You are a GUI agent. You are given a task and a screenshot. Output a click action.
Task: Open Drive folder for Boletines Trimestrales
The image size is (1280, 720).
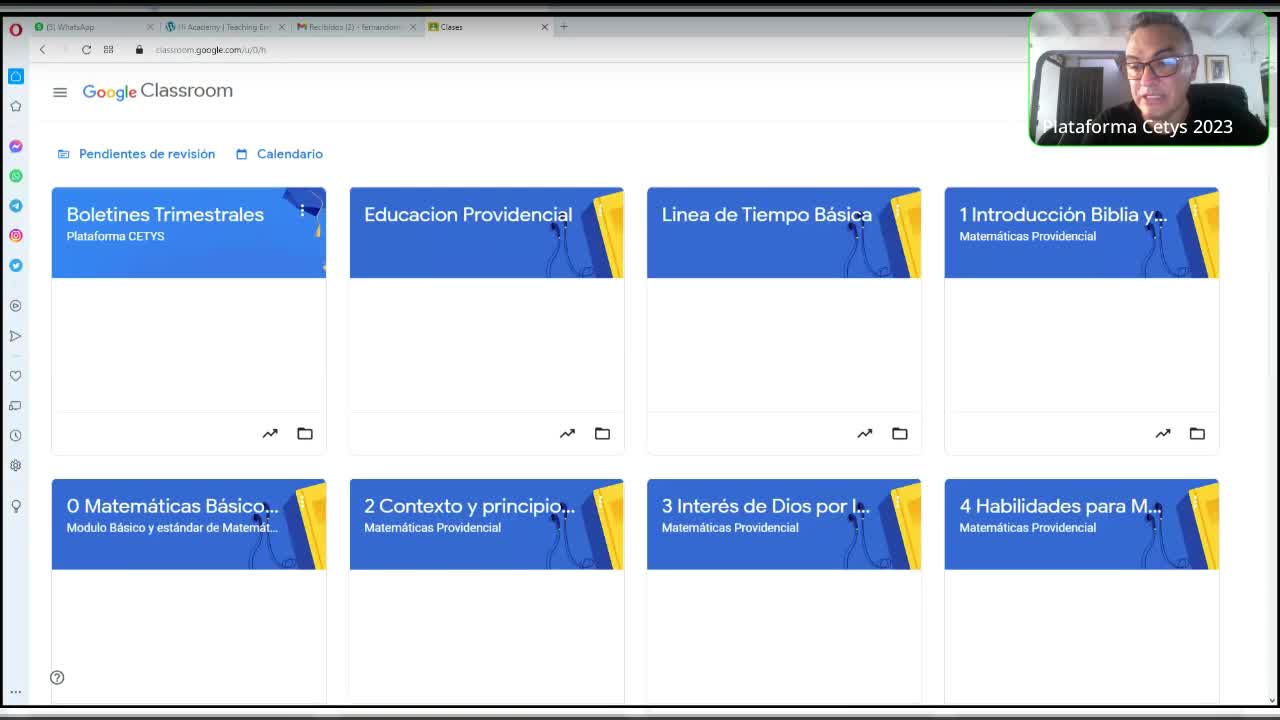[x=305, y=433]
